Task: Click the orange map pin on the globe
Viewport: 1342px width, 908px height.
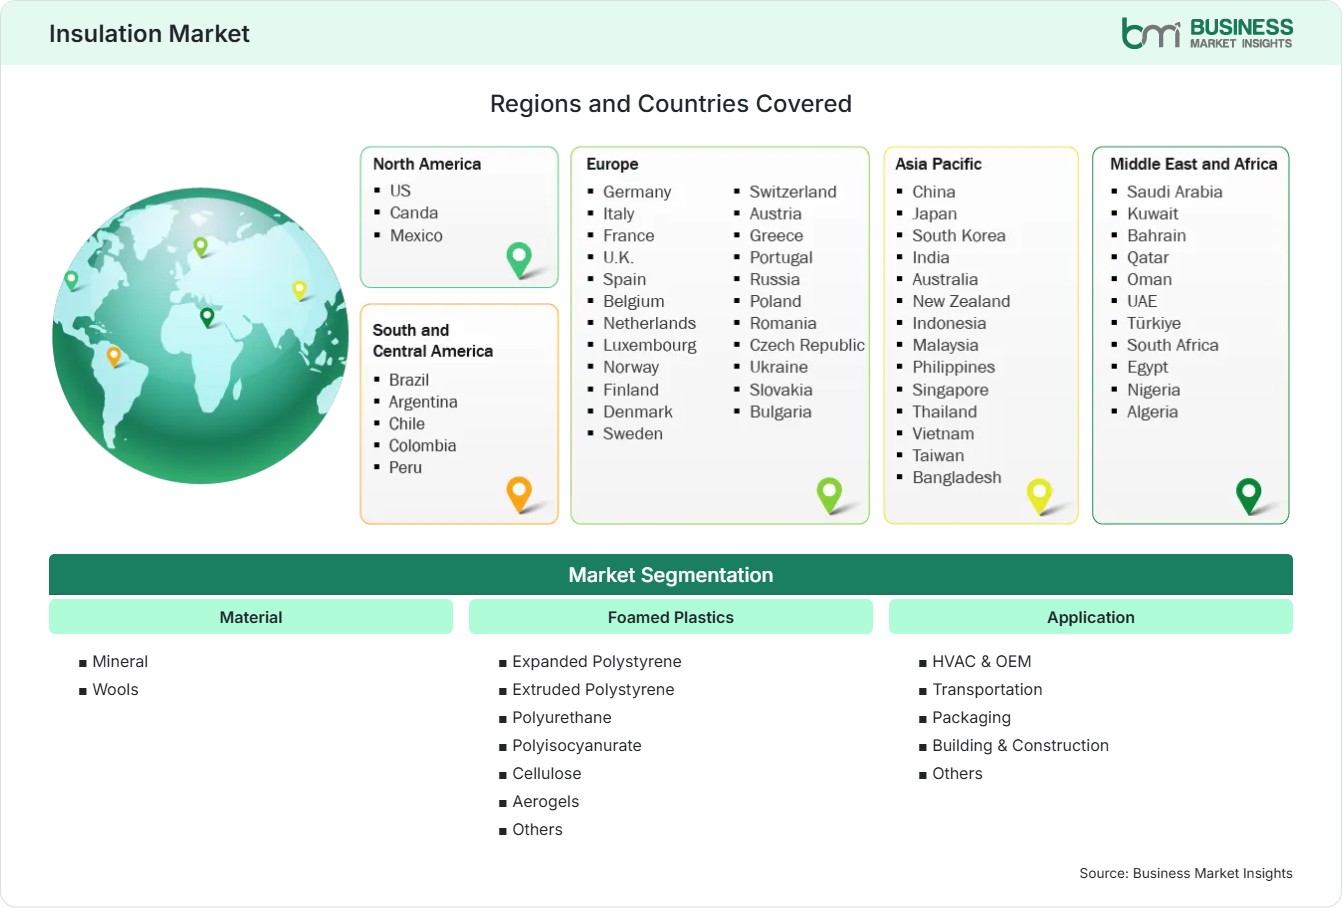Action: pyautogui.click(x=114, y=355)
